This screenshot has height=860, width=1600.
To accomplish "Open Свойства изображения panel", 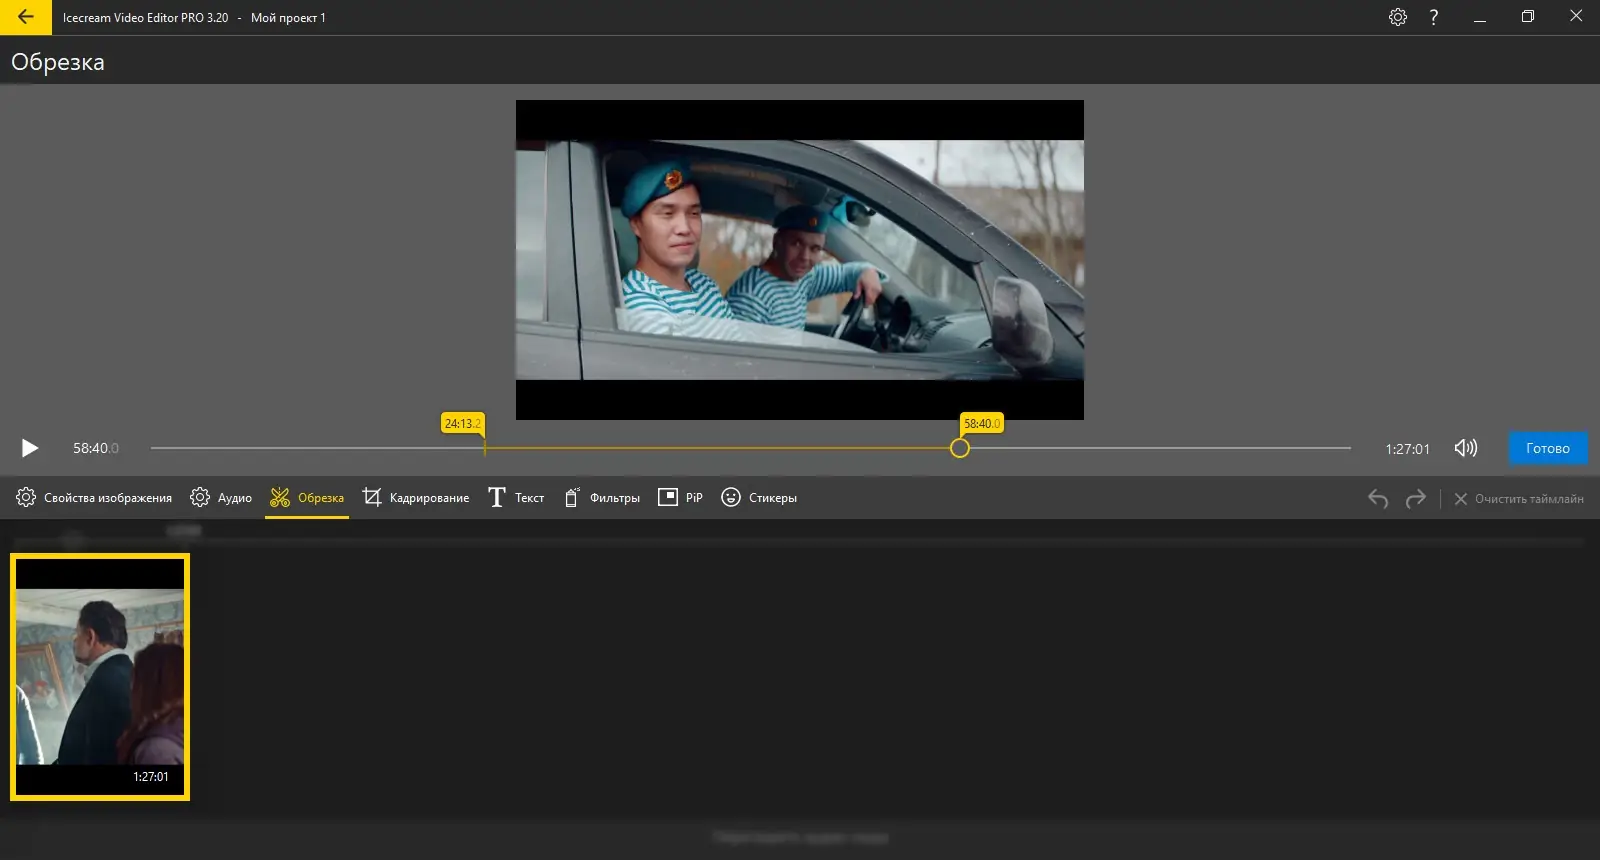I will pyautogui.click(x=94, y=498).
